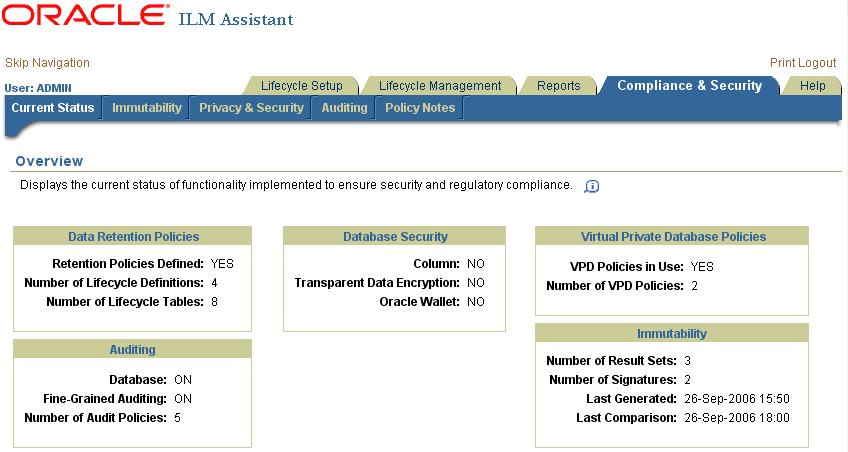This screenshot has height=452, width=848.
Task: Click the Number of Signatures value 2
Action: (687, 380)
